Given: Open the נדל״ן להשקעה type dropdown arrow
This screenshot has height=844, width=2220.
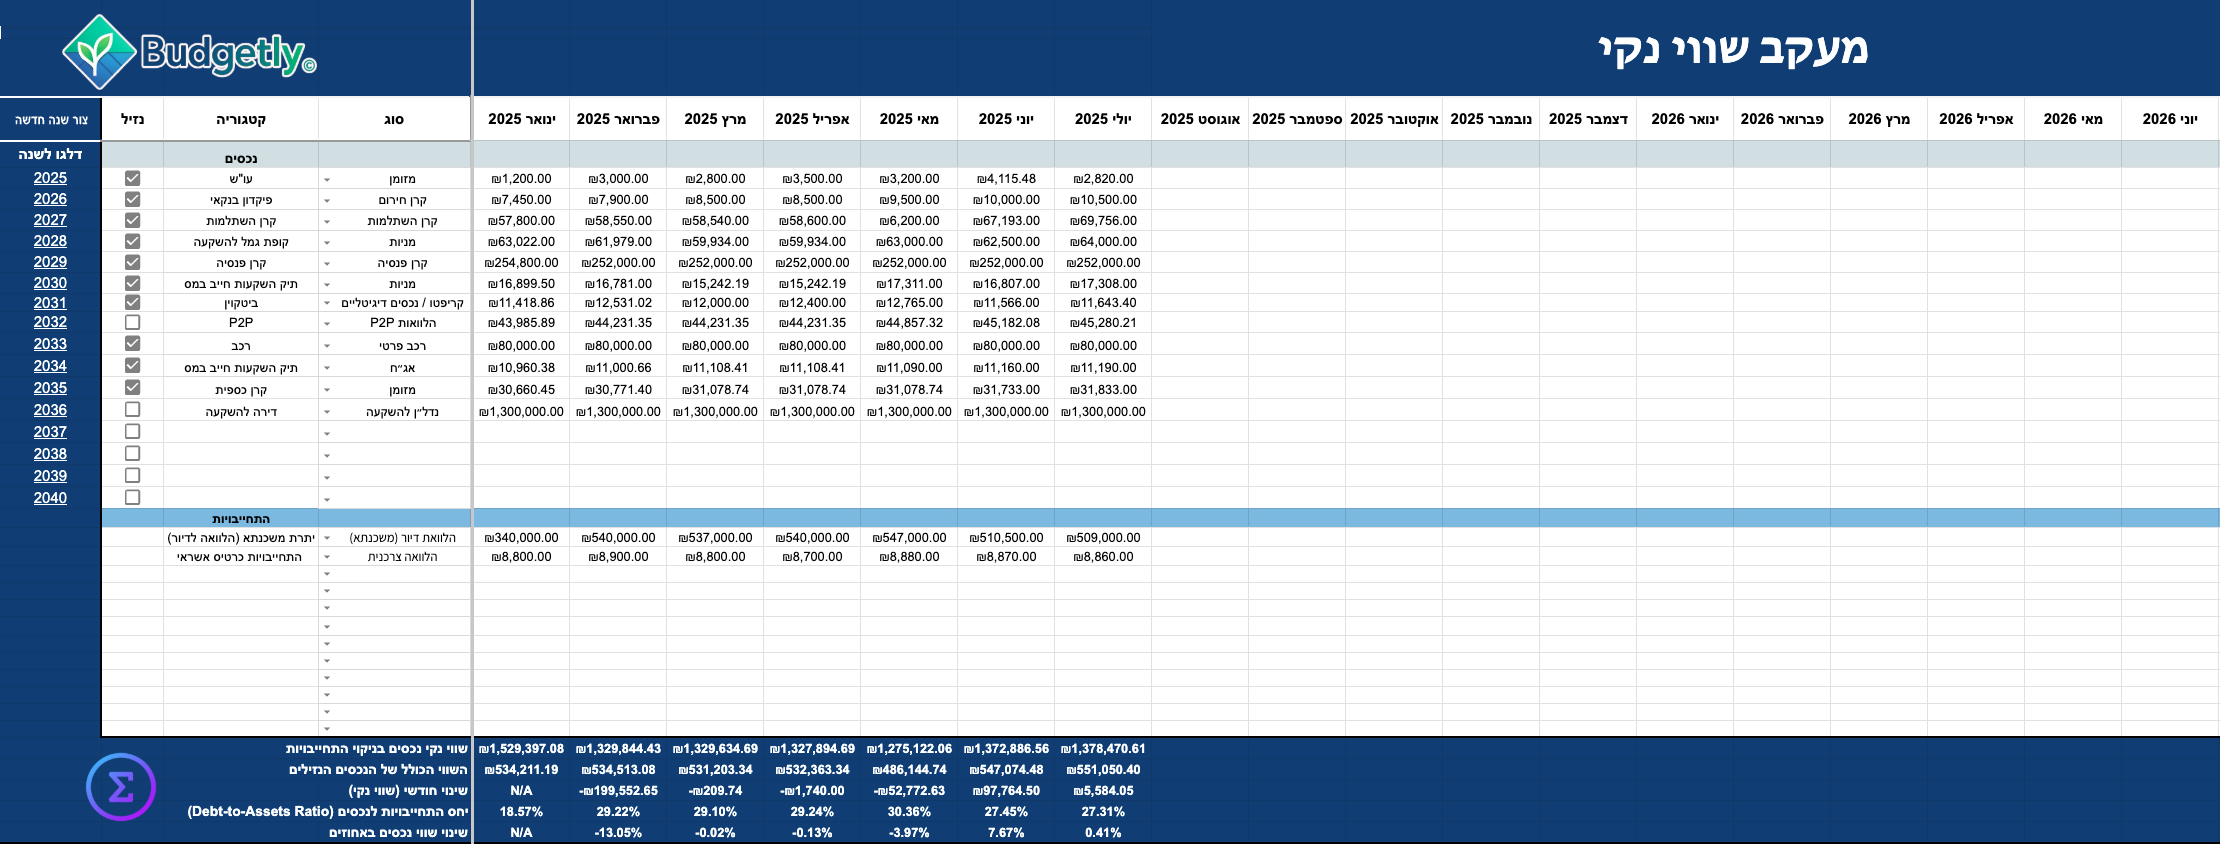Looking at the screenshot, I should 327,412.
